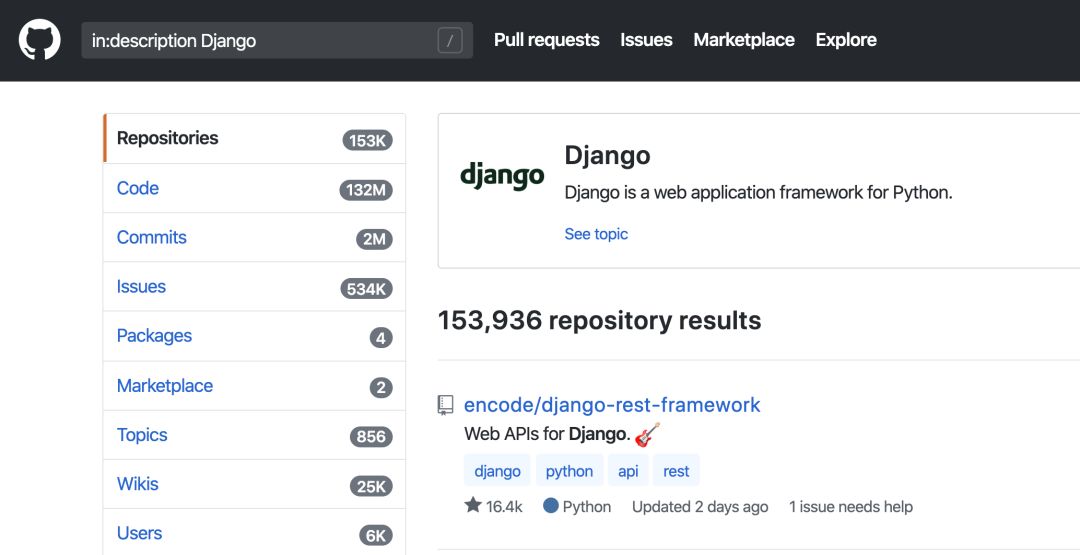This screenshot has height=555, width=1080.
Task: Open Pull requests in the header
Action: point(547,40)
